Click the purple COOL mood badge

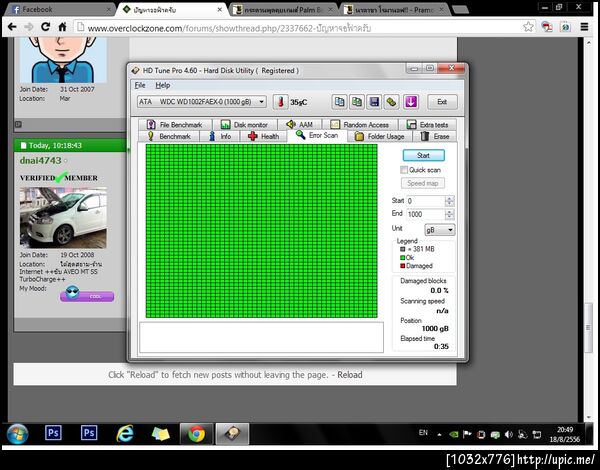pyautogui.click(x=87, y=296)
